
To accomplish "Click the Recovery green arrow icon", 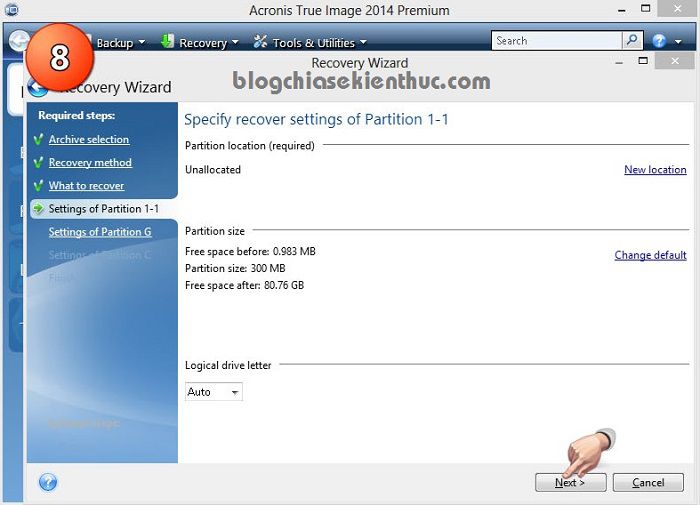I will coord(167,42).
